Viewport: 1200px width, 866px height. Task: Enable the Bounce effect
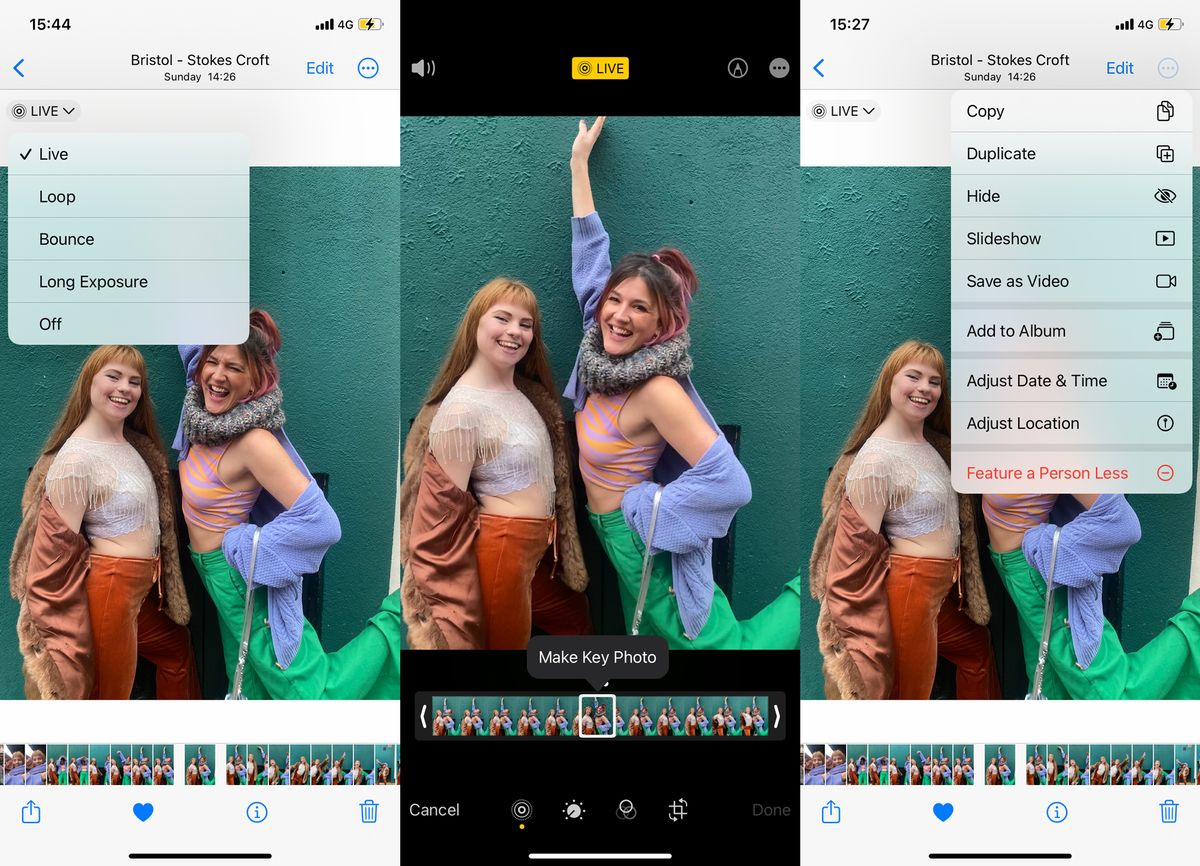pyautogui.click(x=66, y=239)
